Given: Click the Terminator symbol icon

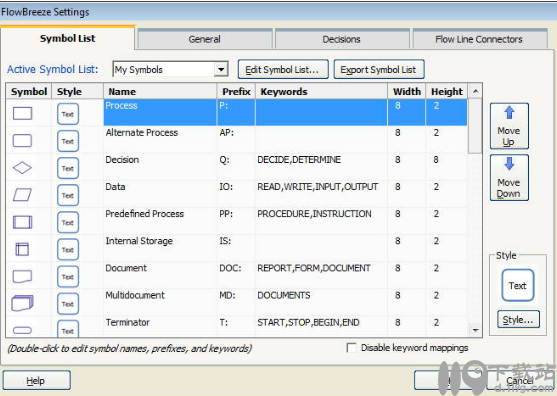Looking at the screenshot, I should click(x=22, y=330).
